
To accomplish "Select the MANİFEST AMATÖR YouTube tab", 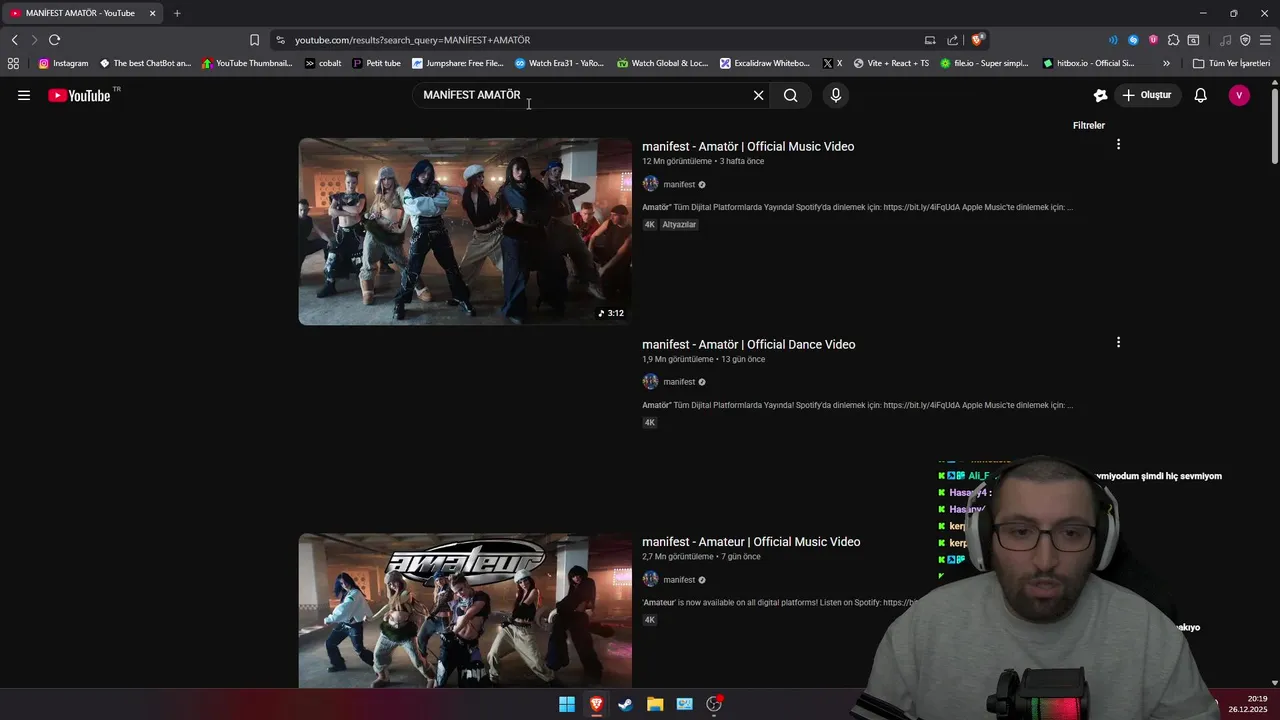I will click(80, 13).
